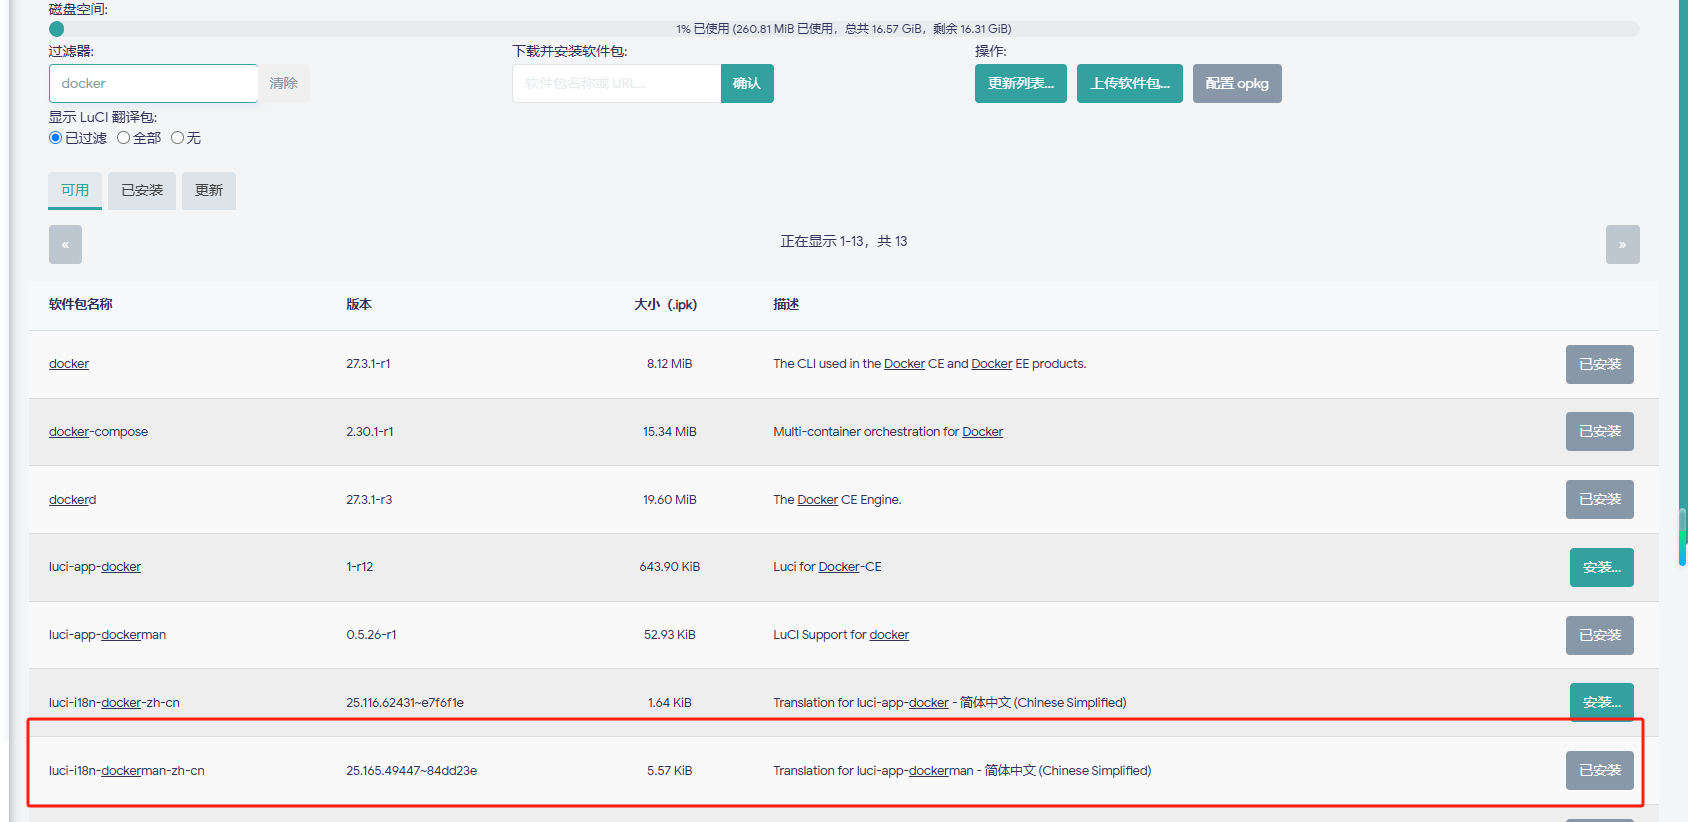Click version 25.165.49447~84dd23e cell

(411, 771)
